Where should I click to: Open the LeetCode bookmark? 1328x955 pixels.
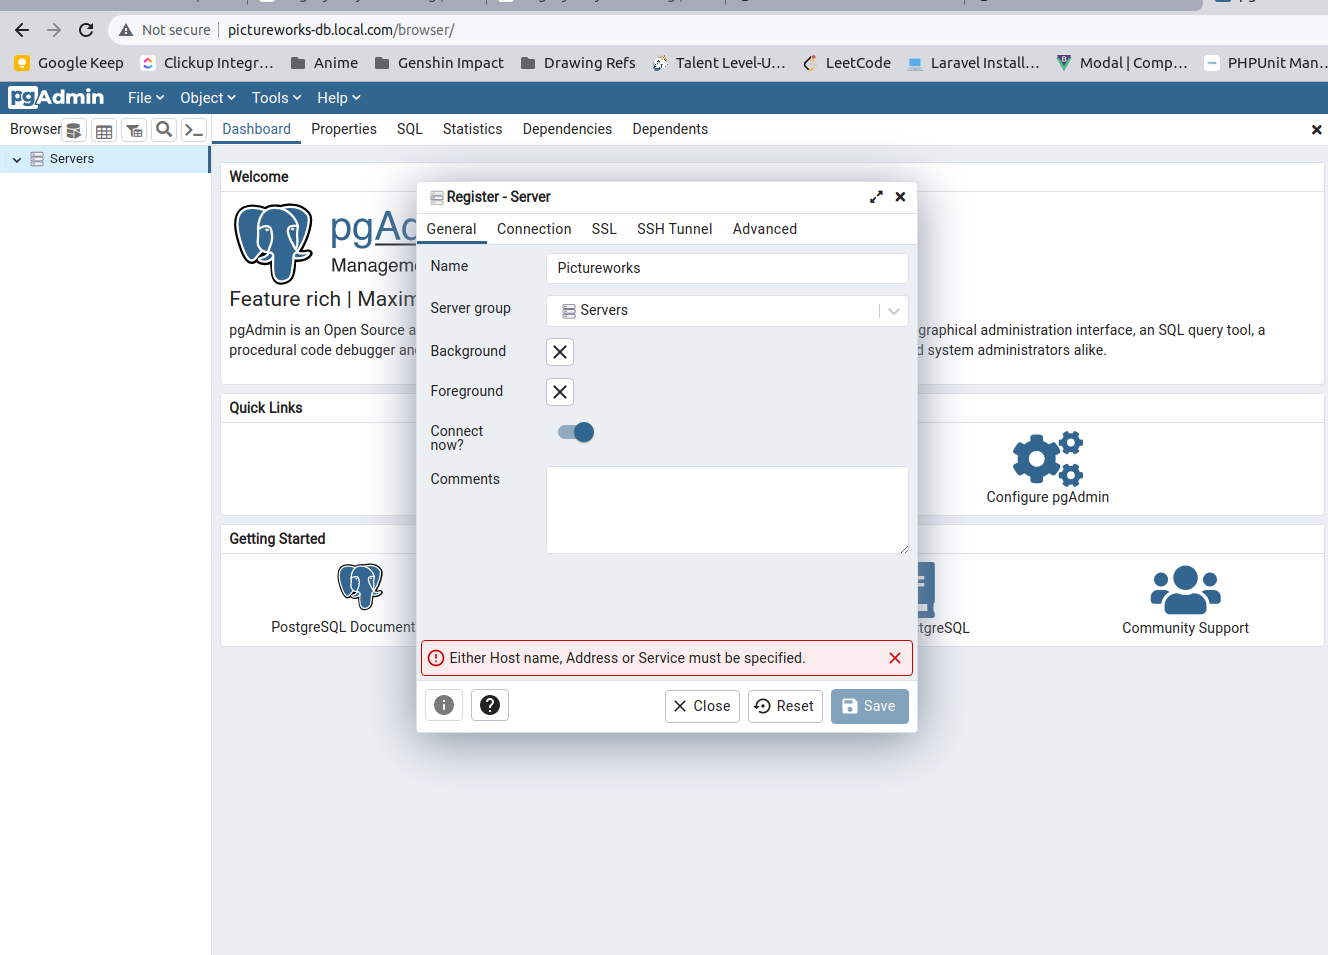point(846,63)
